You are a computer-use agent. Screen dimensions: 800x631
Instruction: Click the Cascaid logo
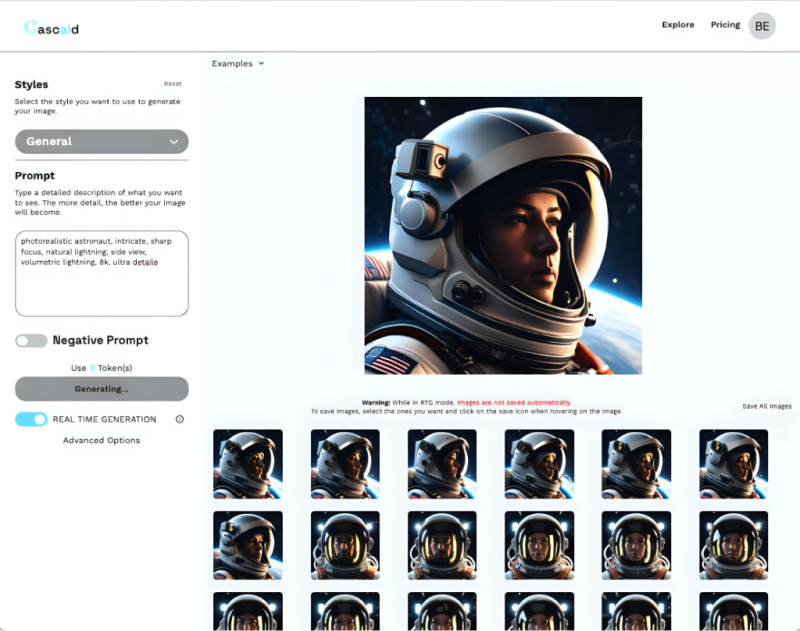click(51, 28)
